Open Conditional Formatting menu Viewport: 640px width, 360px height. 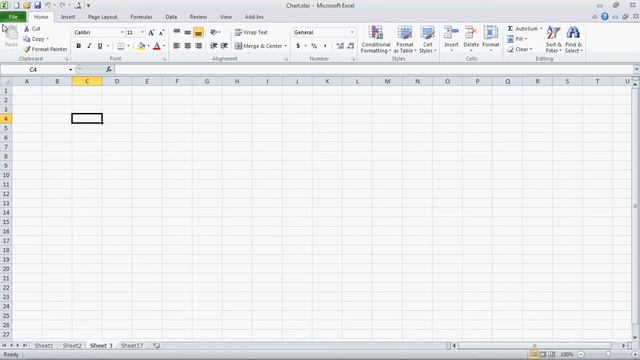(376, 39)
